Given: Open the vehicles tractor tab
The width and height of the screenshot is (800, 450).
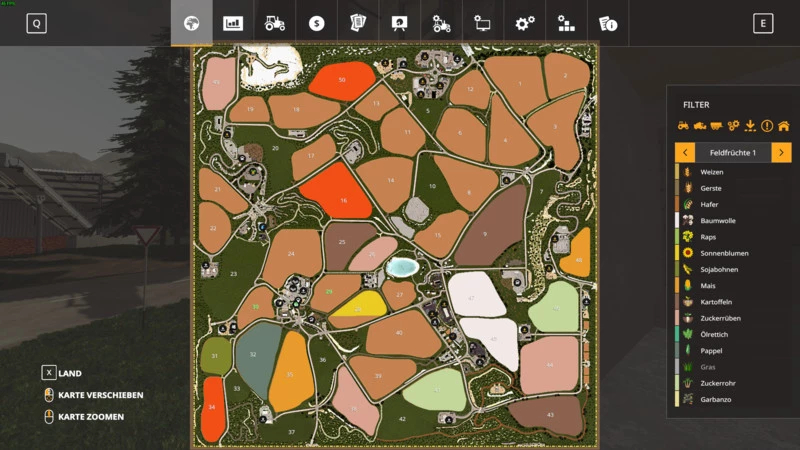Looking at the screenshot, I should (x=274, y=23).
